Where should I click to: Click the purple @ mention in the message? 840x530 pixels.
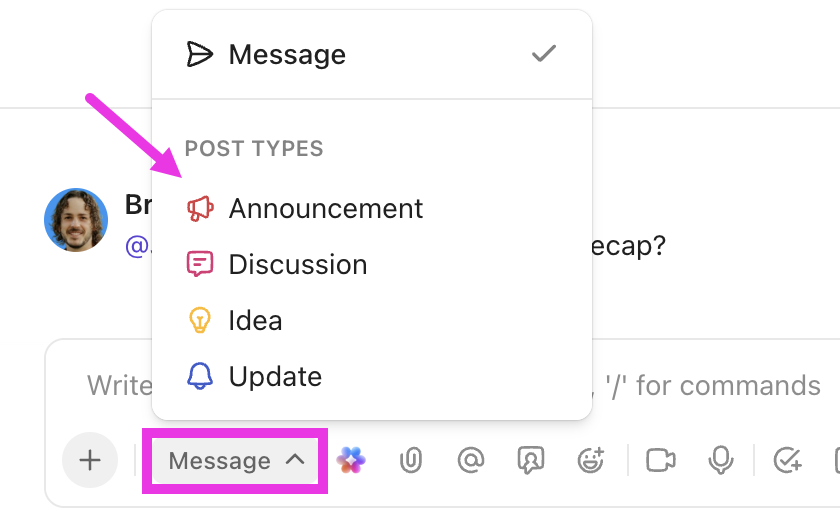137,245
